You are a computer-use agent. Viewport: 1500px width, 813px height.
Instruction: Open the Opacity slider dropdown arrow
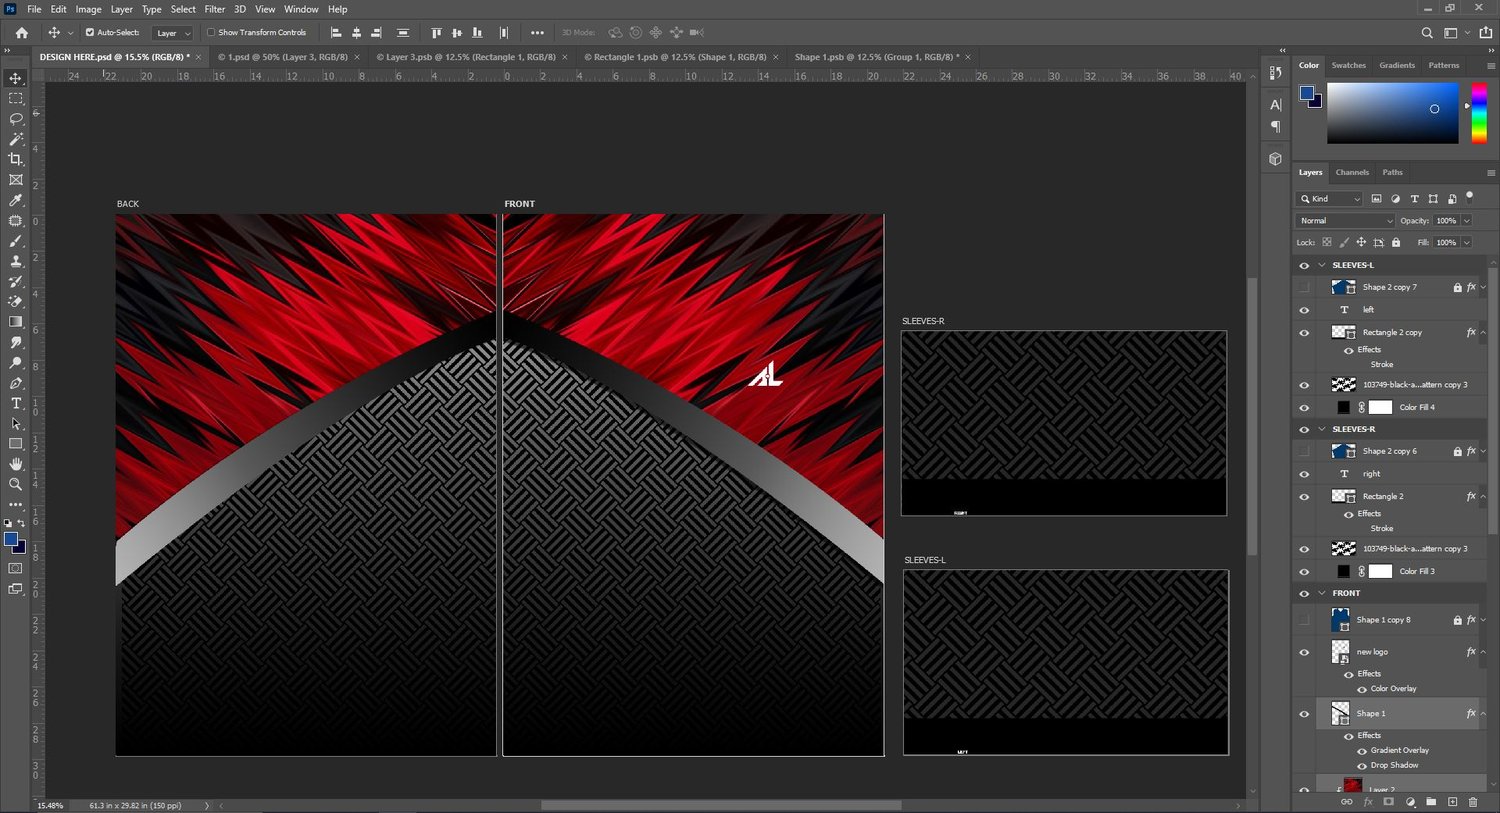point(1467,221)
